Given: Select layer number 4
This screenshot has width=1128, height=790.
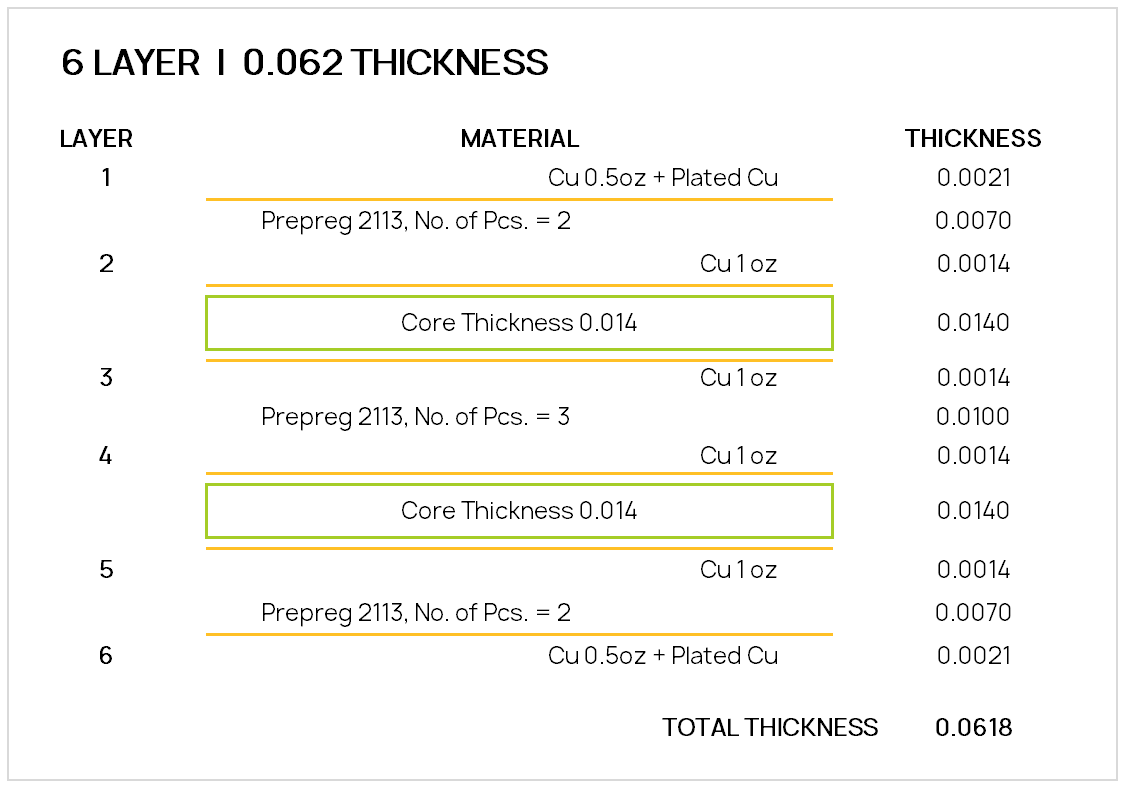Looking at the screenshot, I should (x=106, y=457).
